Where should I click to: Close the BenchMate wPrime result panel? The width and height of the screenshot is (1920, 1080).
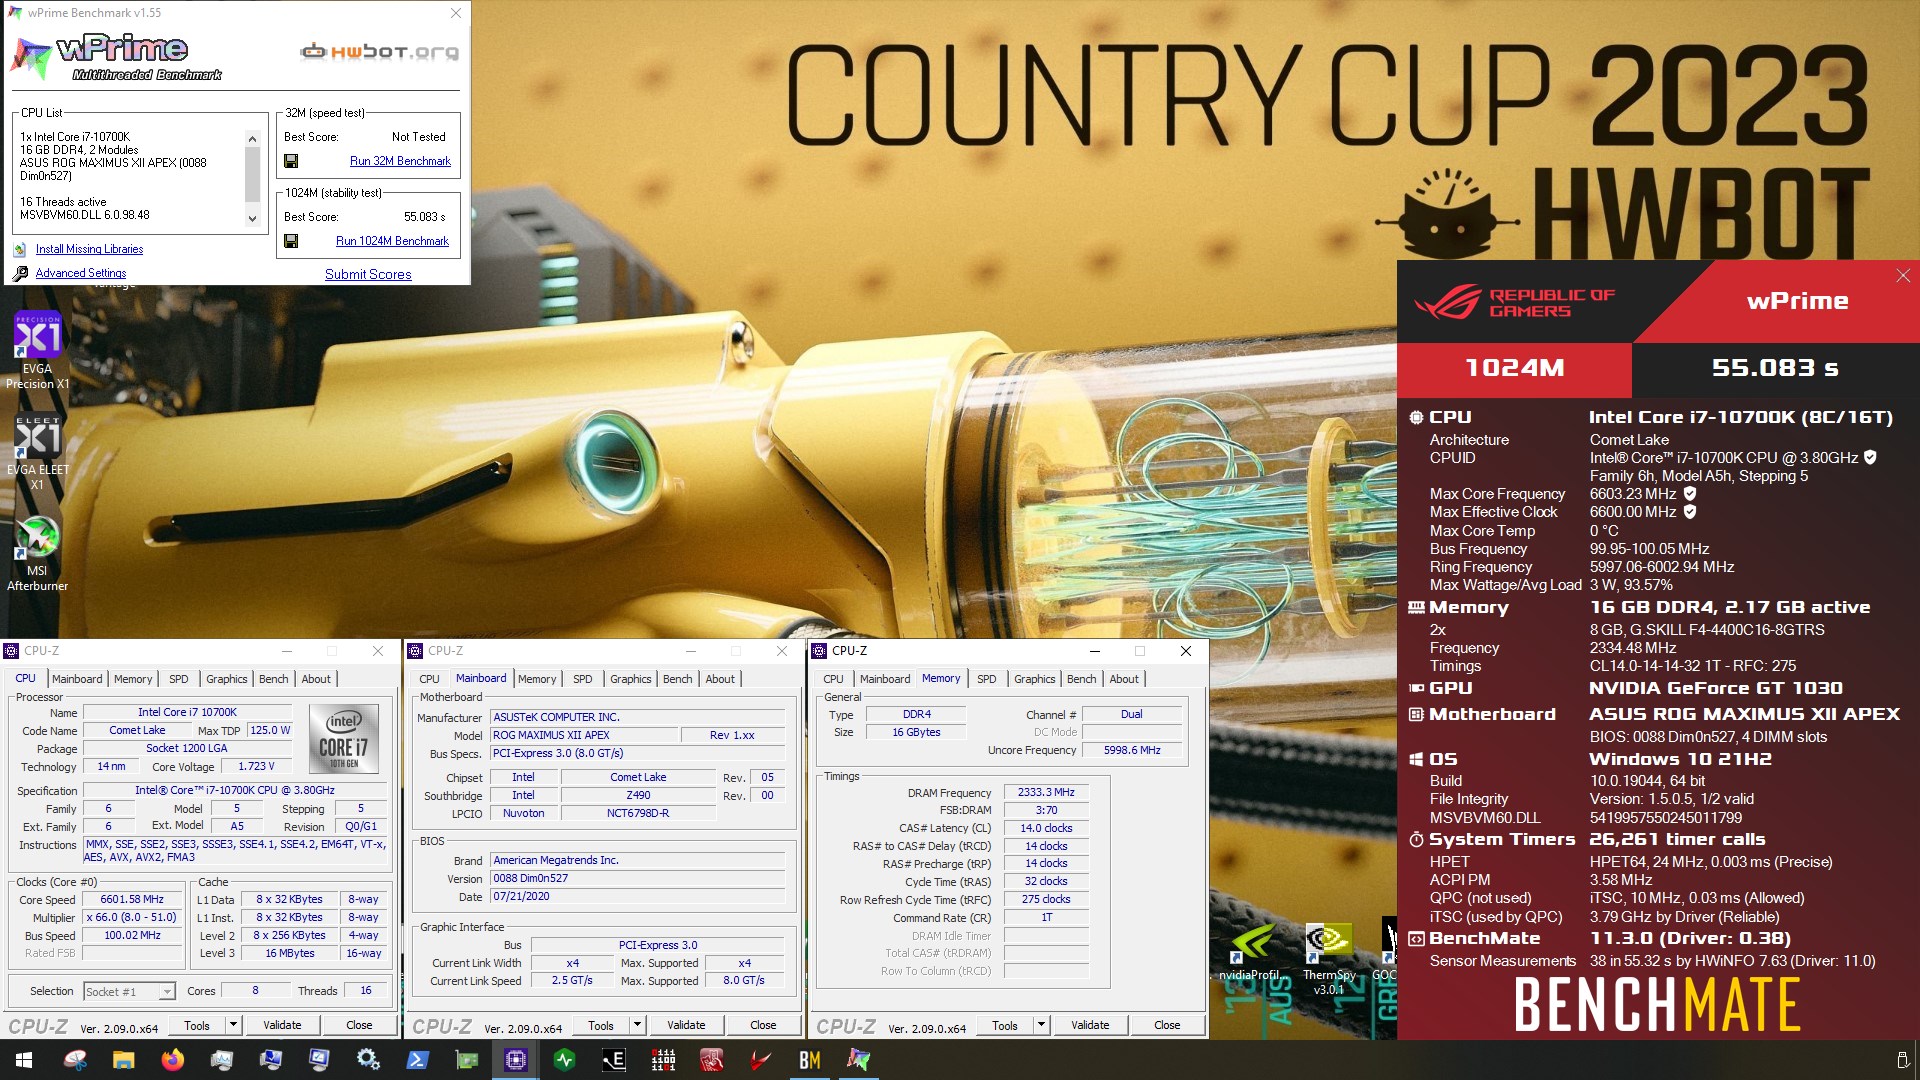(1903, 276)
